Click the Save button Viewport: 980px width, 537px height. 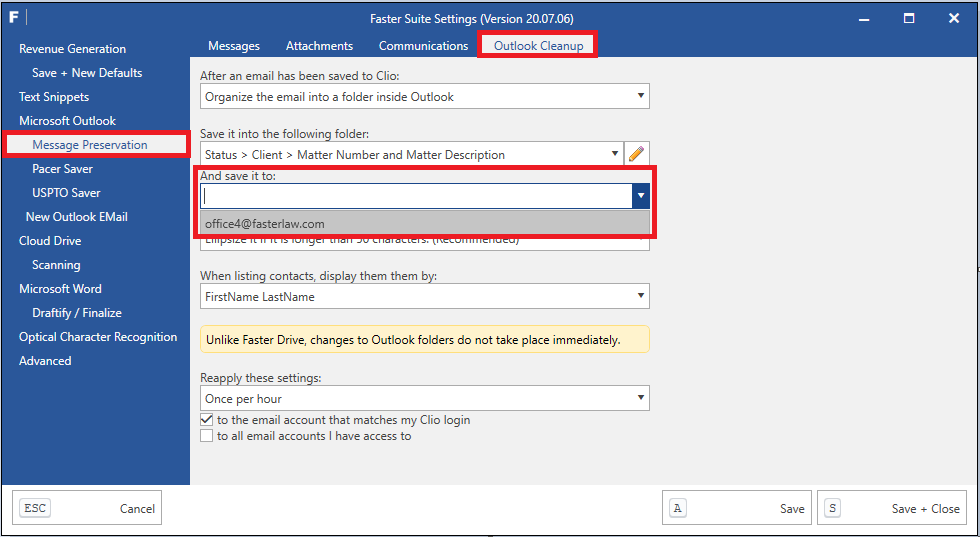(737, 508)
